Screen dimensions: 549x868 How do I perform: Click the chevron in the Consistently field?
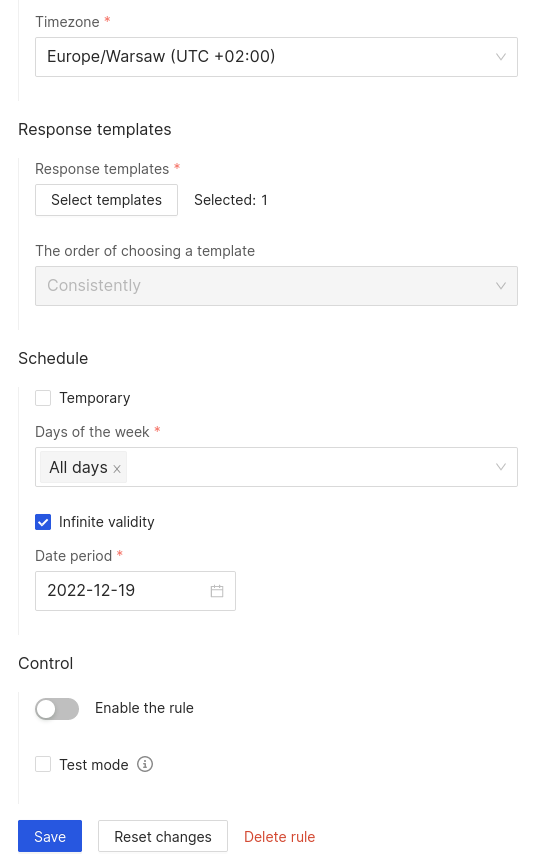[501, 286]
